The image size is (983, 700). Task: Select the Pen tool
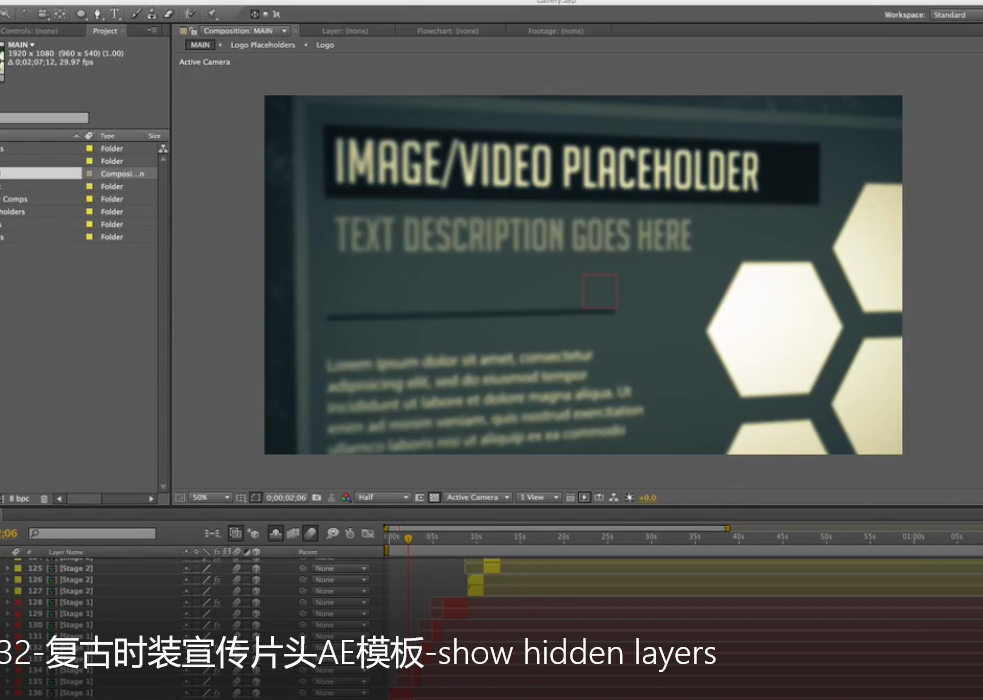click(97, 14)
